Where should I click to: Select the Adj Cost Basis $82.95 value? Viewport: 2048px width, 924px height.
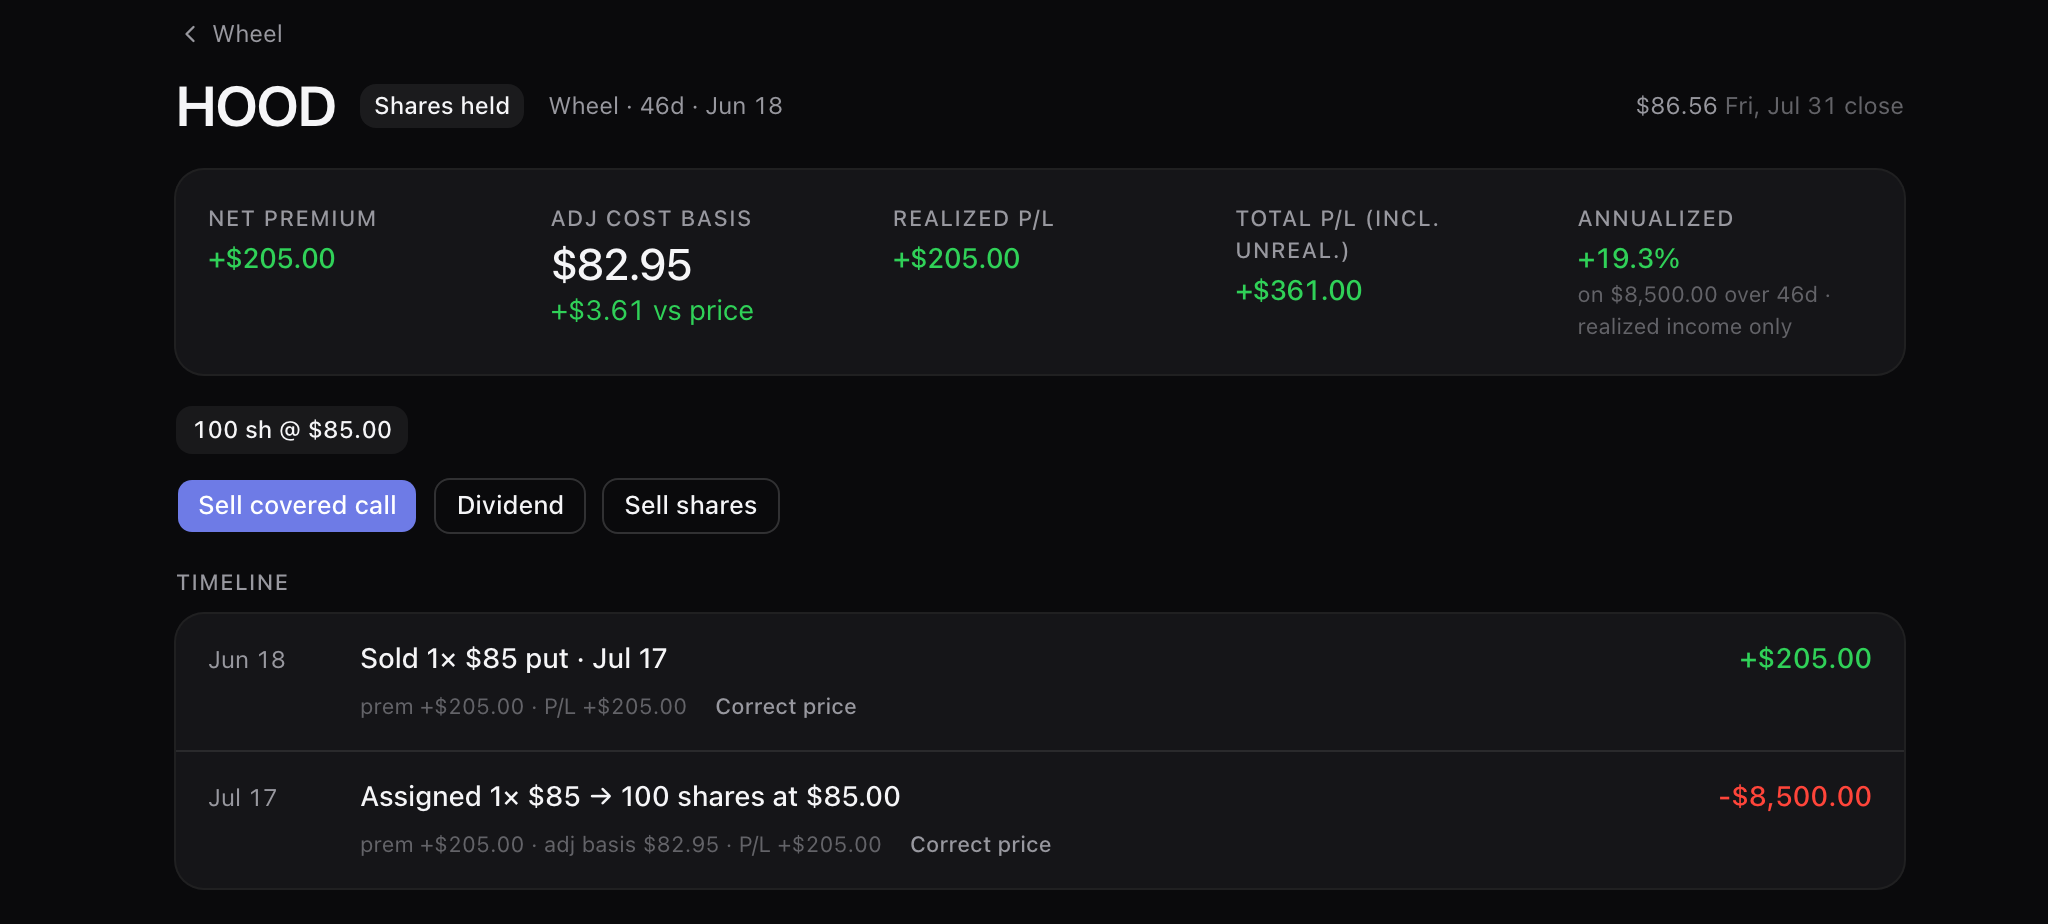pyautogui.click(x=622, y=265)
